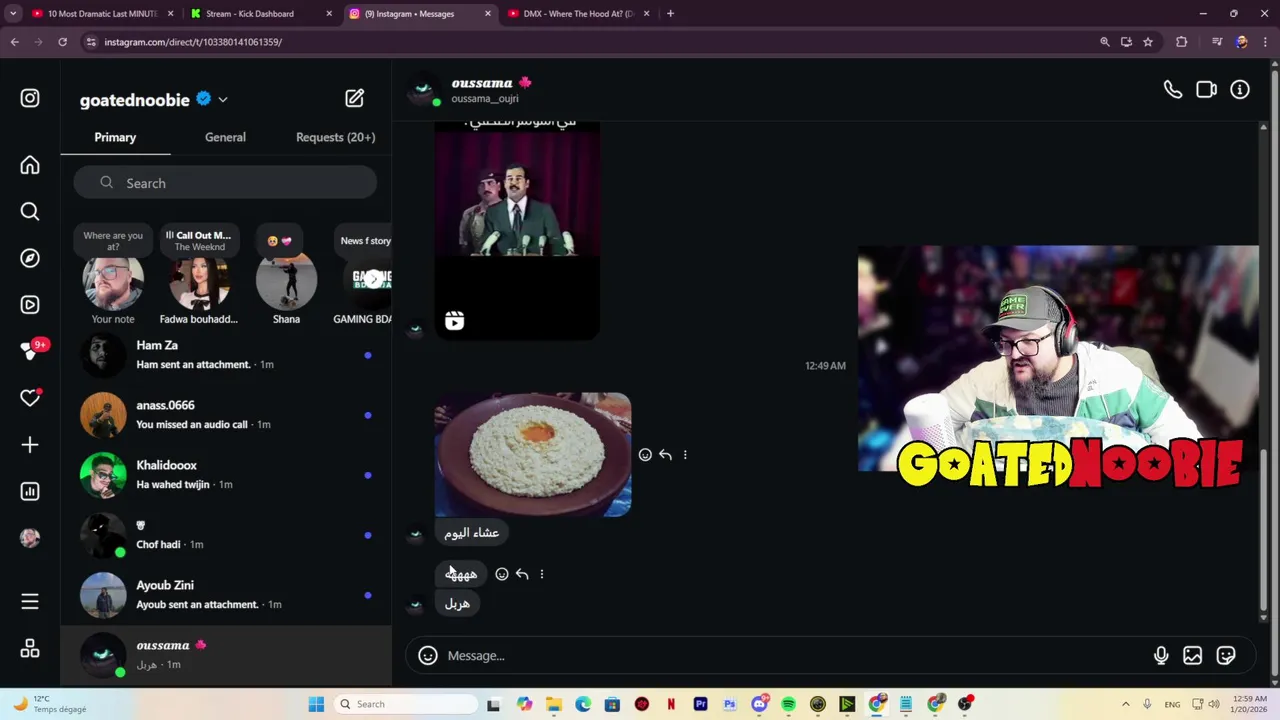Open sticker or GIF picker icon
Screen dimensions: 1280x720
(1226, 656)
